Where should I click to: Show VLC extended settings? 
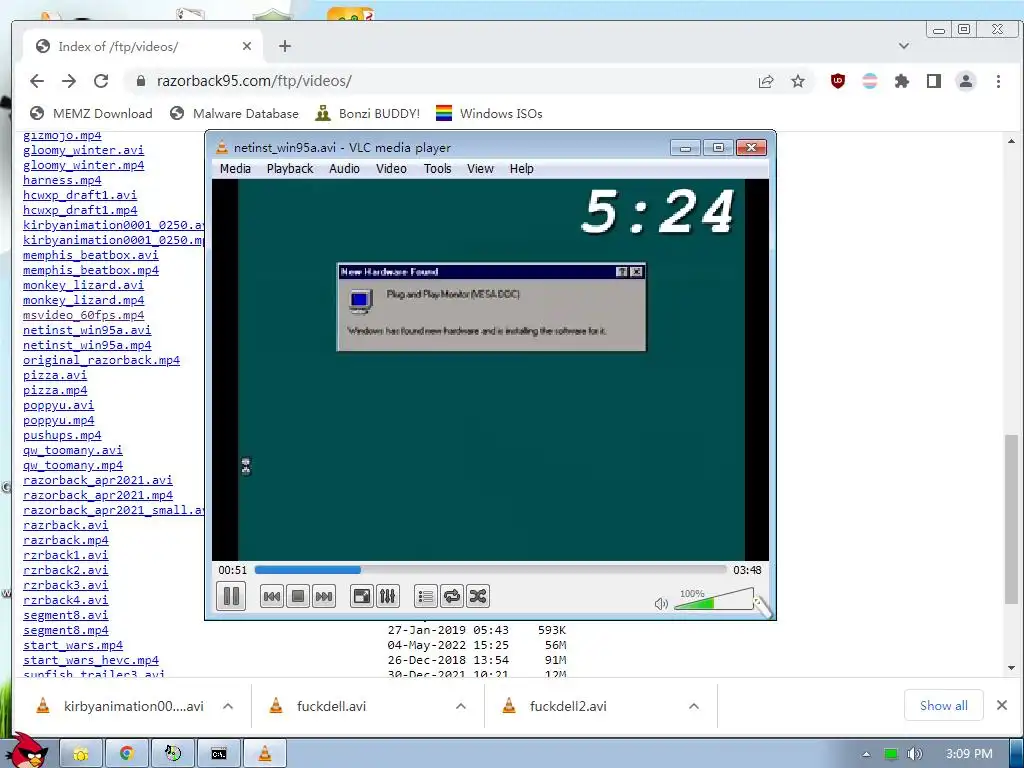(387, 596)
